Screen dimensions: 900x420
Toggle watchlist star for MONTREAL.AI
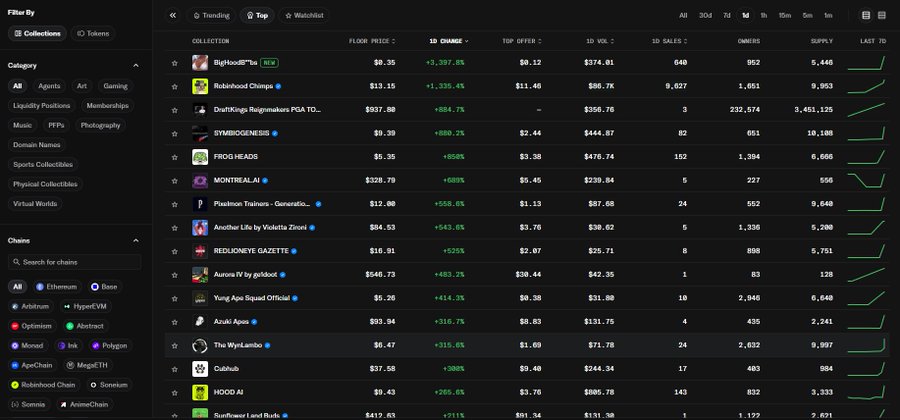click(x=174, y=180)
